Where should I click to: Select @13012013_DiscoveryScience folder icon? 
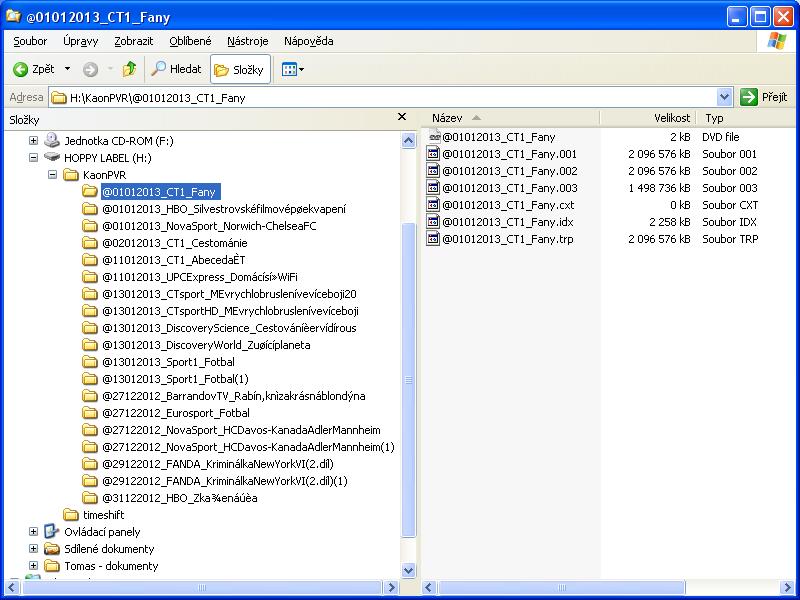click(x=90, y=328)
